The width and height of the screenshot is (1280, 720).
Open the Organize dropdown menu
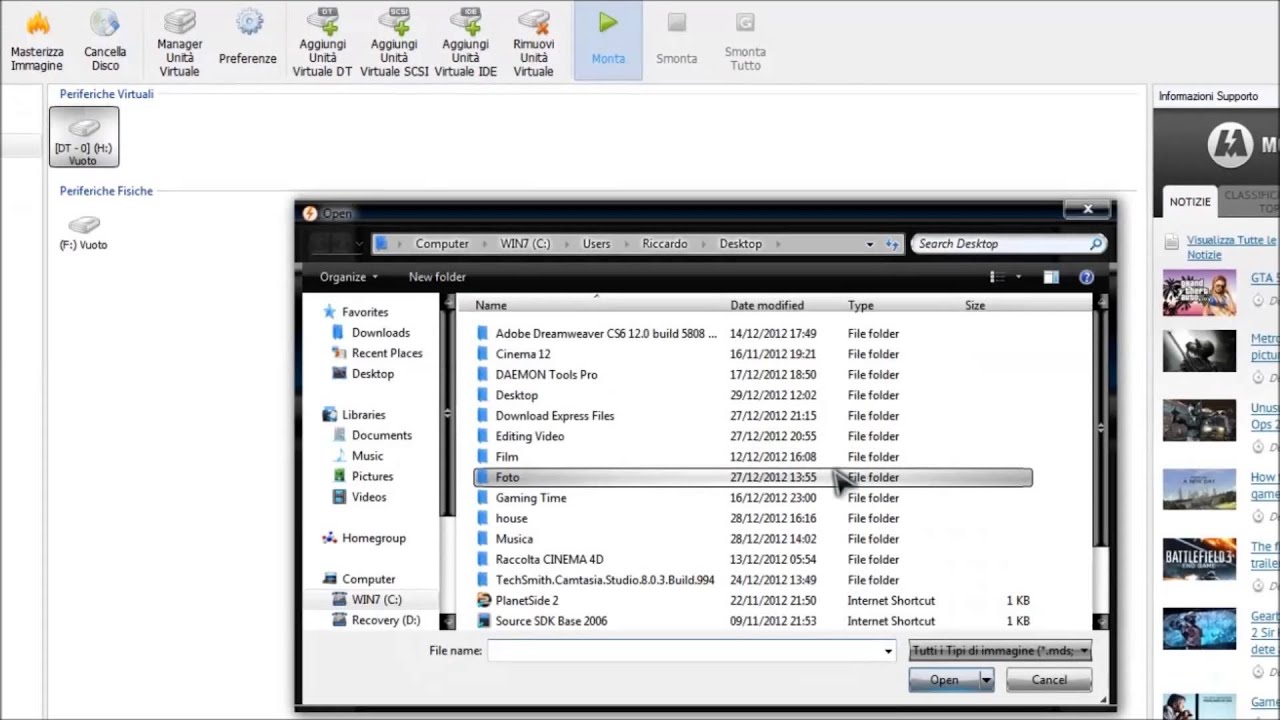pos(349,277)
